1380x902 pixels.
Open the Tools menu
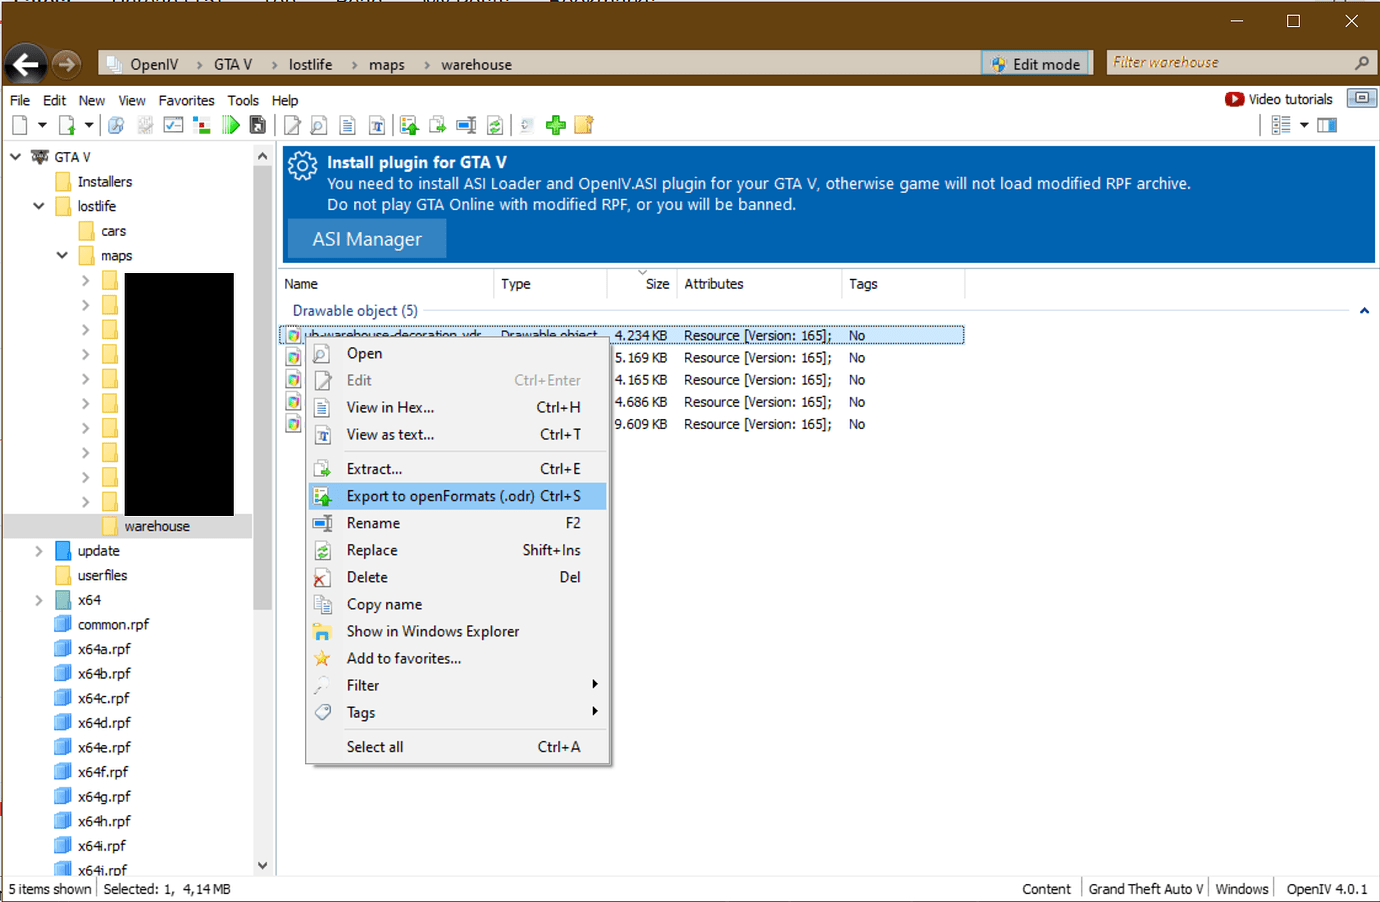pos(243,100)
